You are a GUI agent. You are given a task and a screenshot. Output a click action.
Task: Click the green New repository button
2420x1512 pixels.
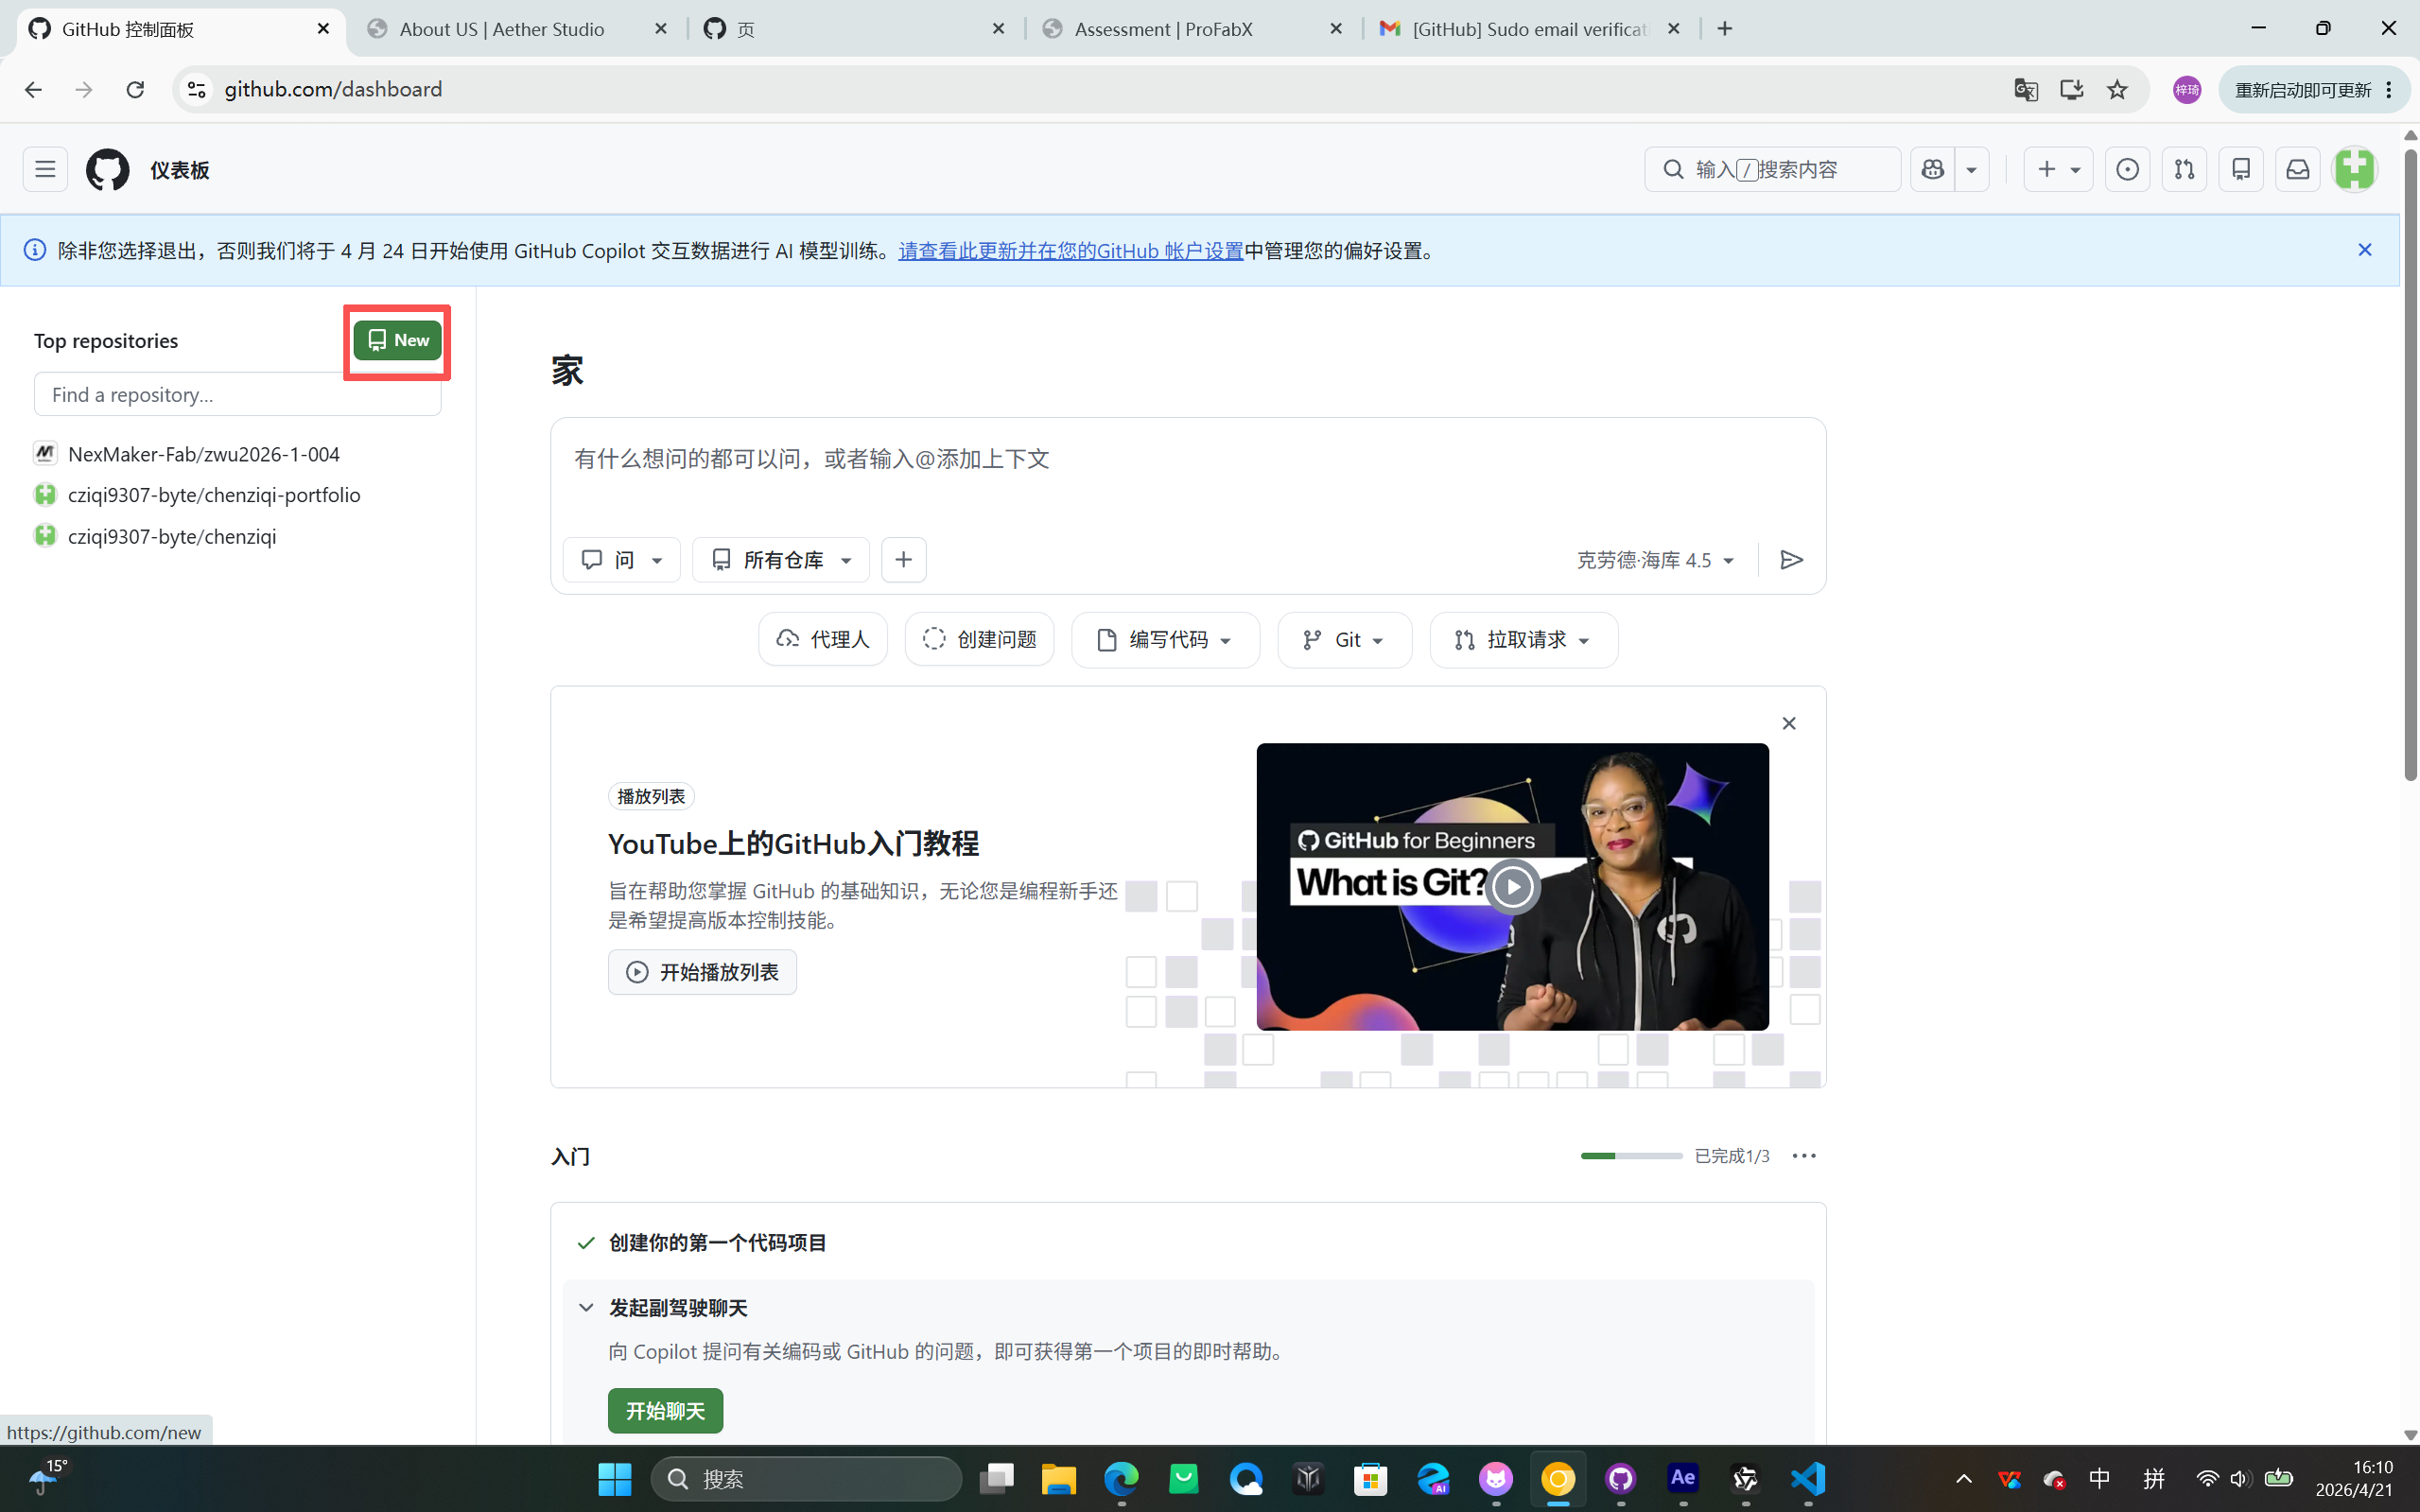397,340
